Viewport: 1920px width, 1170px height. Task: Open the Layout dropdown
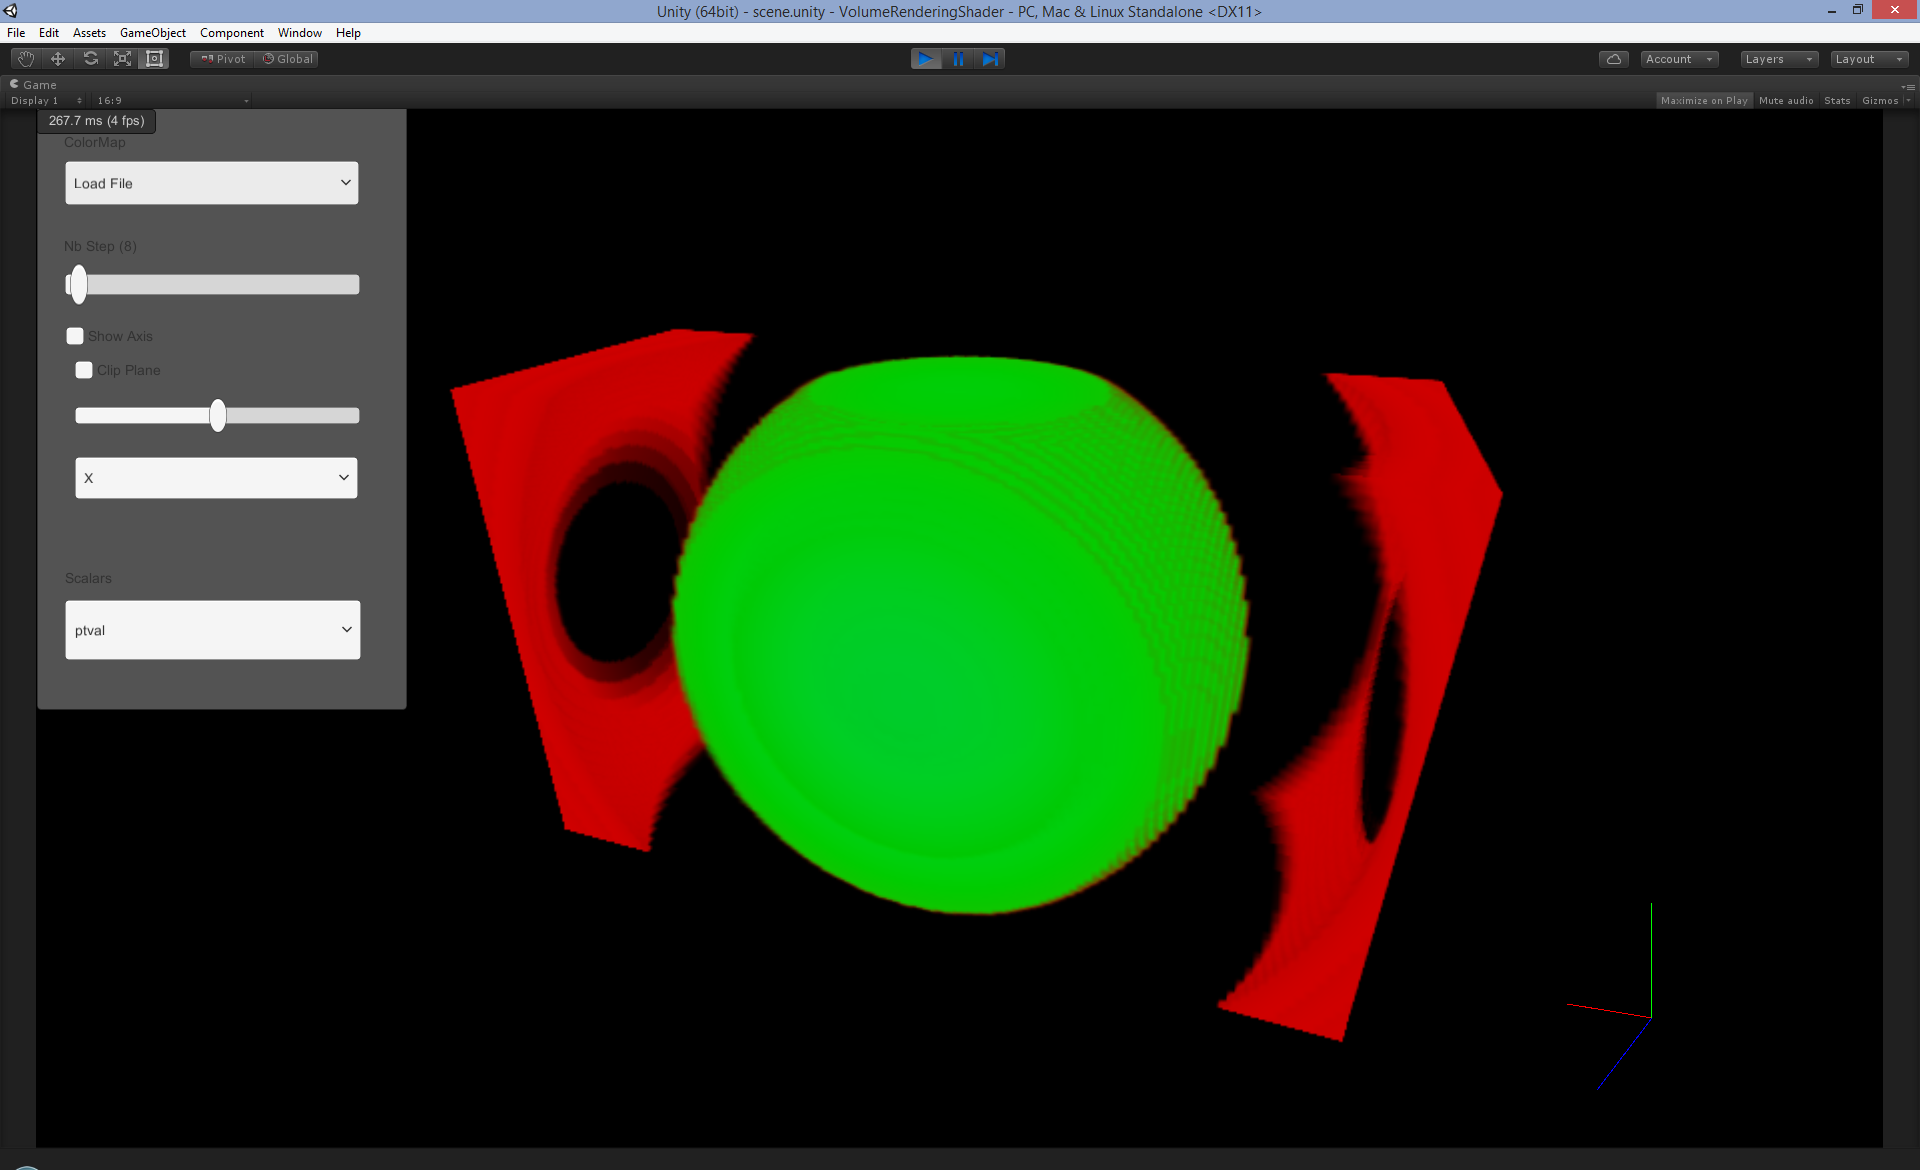1869,59
